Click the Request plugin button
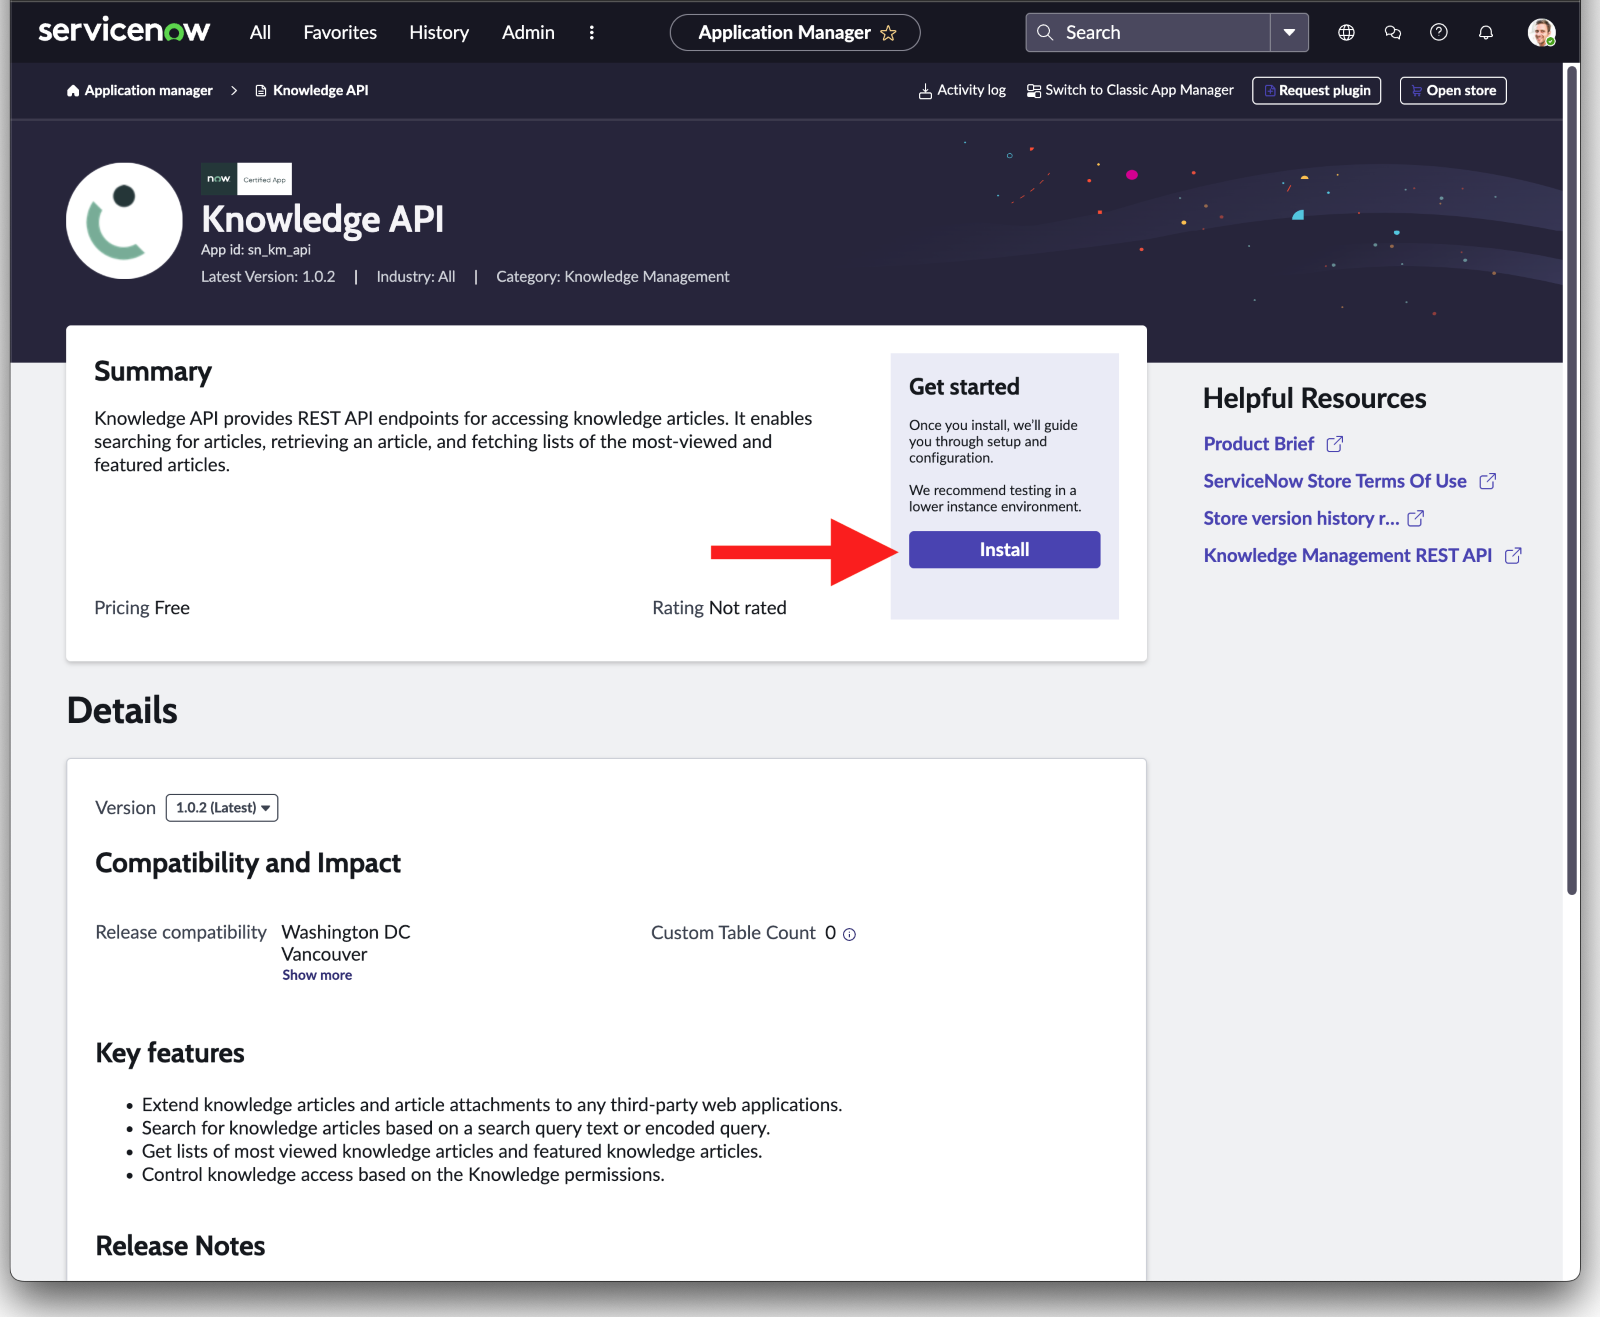Image resolution: width=1600 pixels, height=1317 pixels. coord(1316,90)
